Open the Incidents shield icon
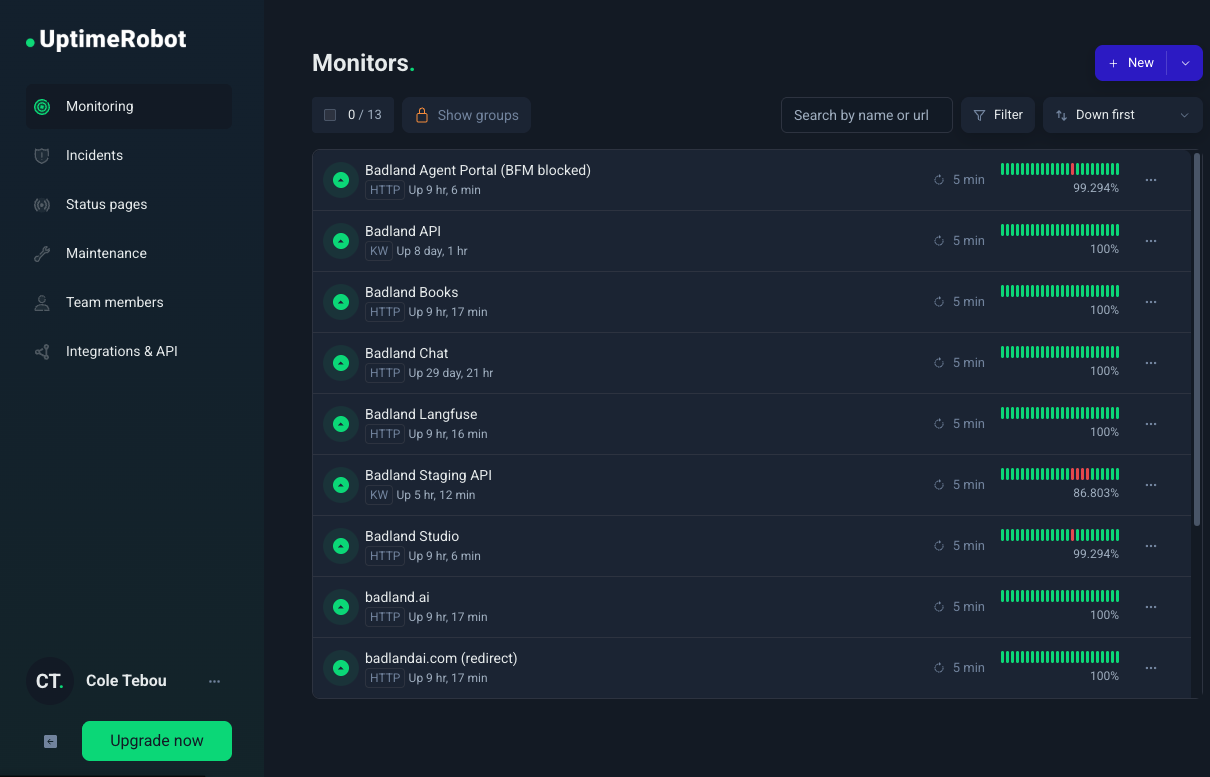This screenshot has height=777, width=1210. click(x=40, y=155)
